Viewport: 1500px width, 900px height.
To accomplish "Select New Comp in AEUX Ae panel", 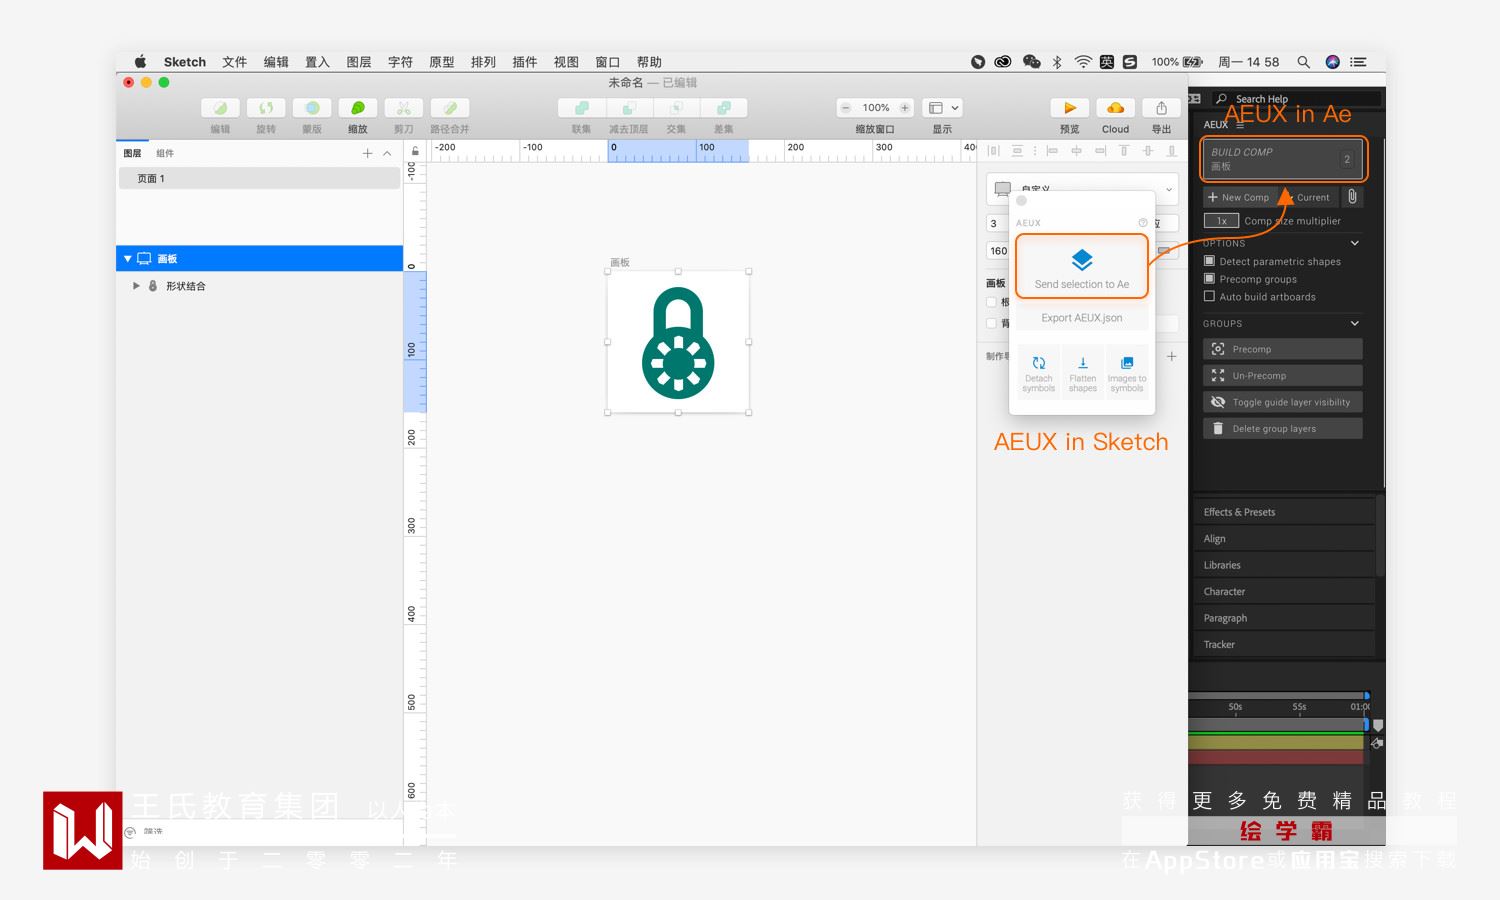I will (1239, 197).
